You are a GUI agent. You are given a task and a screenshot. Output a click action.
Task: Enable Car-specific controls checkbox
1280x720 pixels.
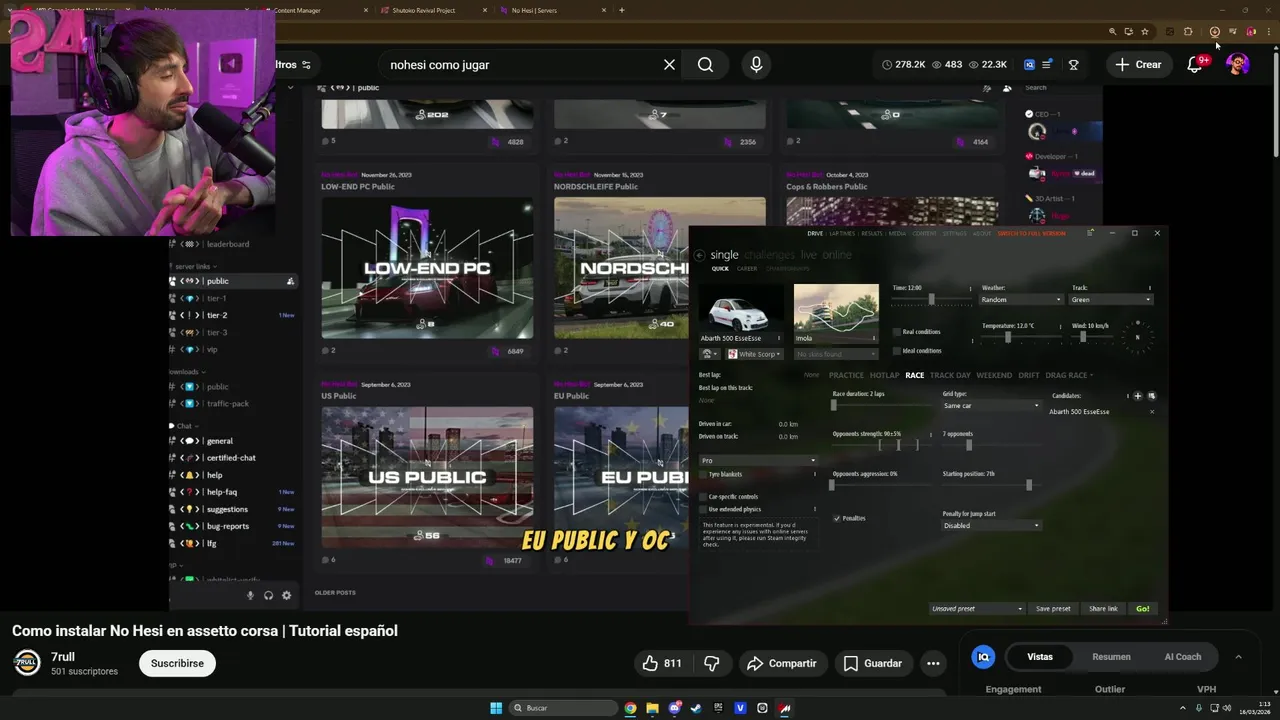point(703,497)
